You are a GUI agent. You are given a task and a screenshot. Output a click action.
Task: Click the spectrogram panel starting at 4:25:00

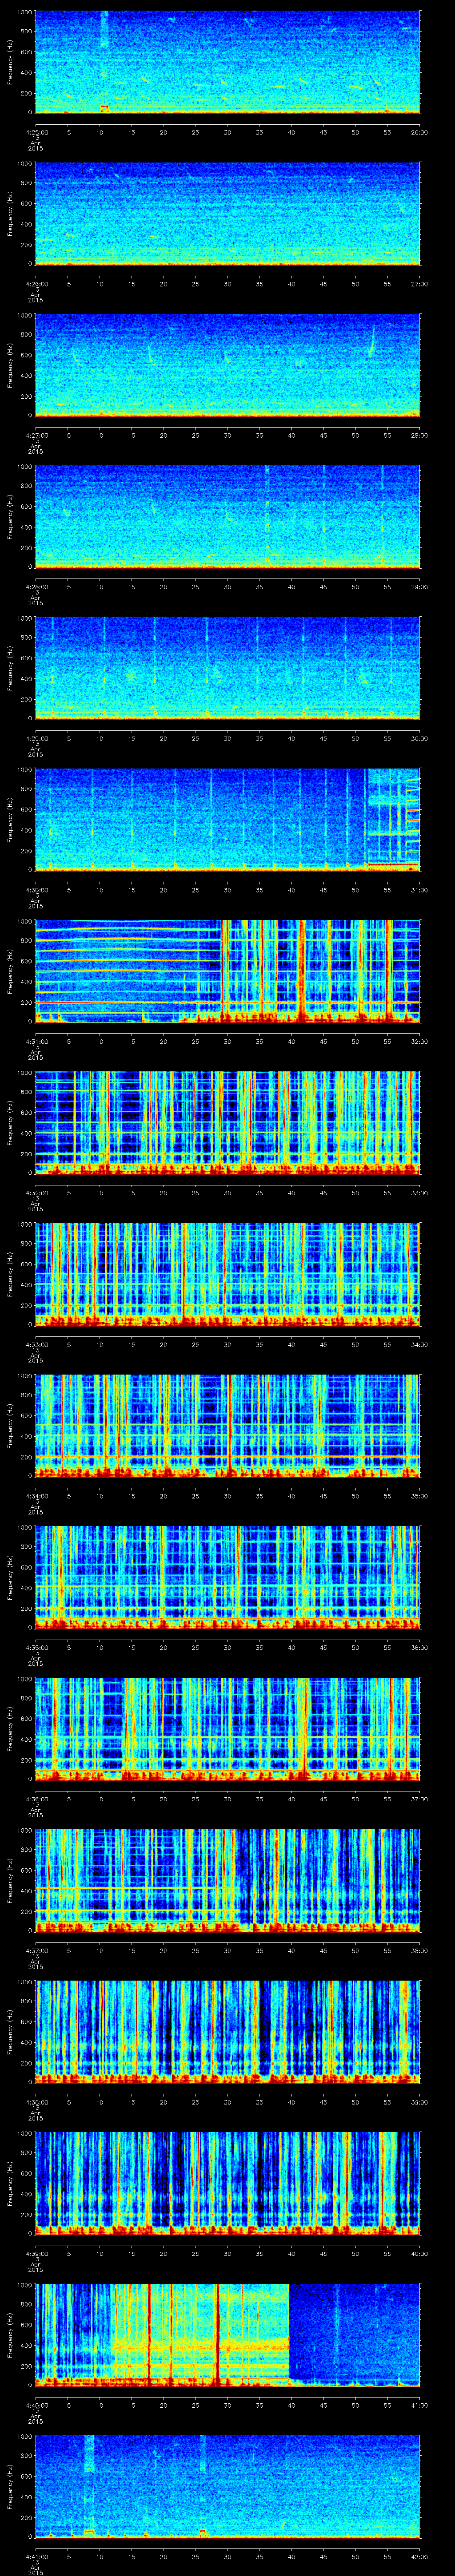click(228, 62)
